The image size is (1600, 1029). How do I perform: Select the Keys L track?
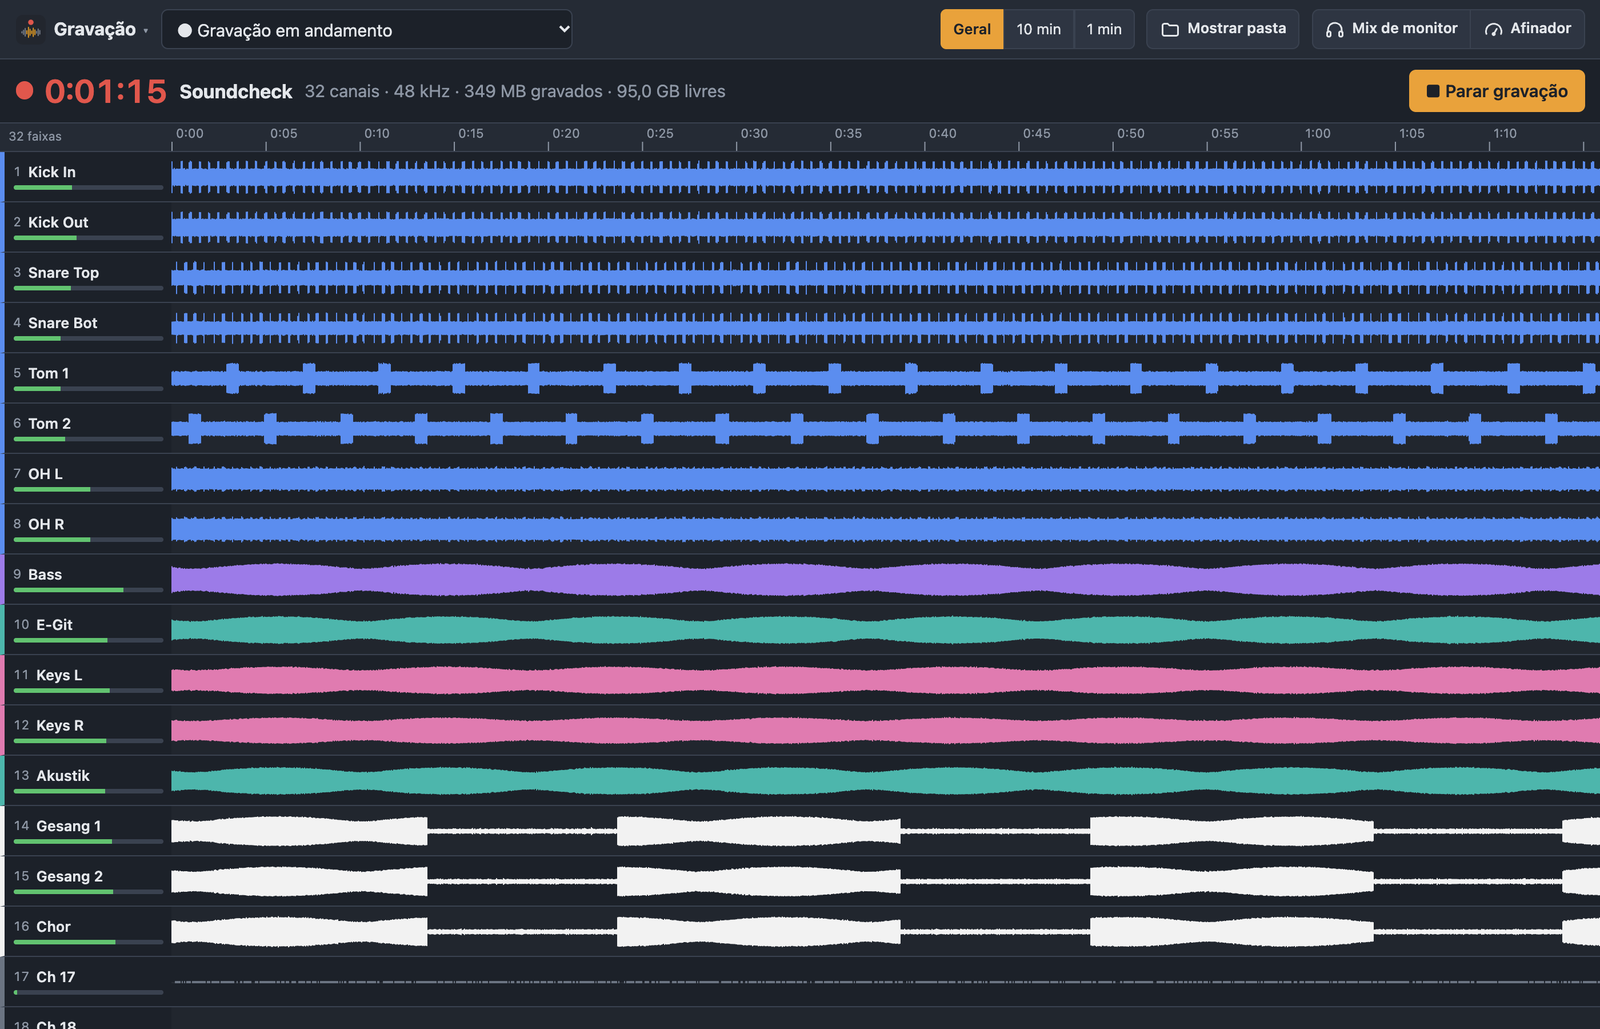(86, 680)
